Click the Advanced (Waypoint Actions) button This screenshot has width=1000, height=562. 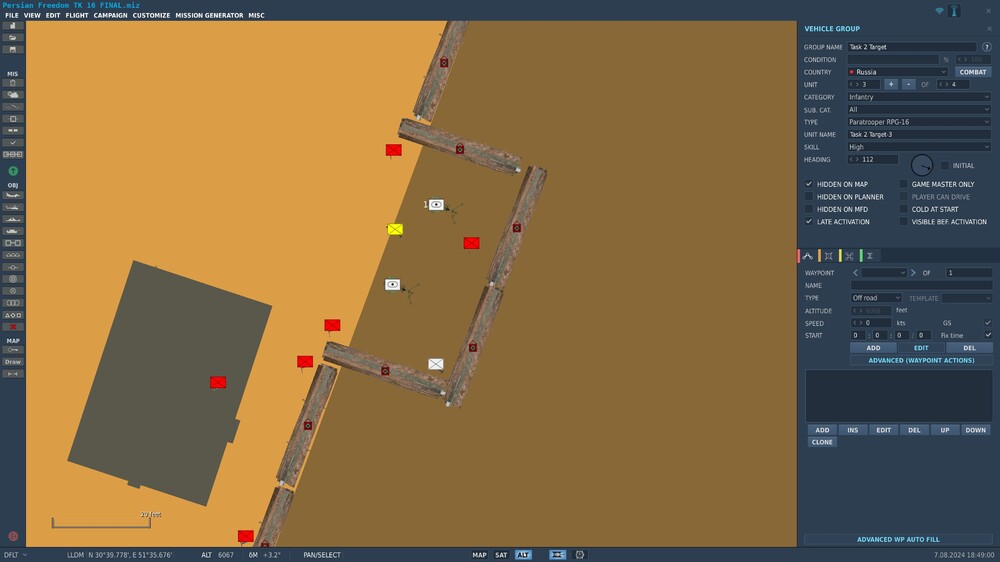[x=921, y=360]
